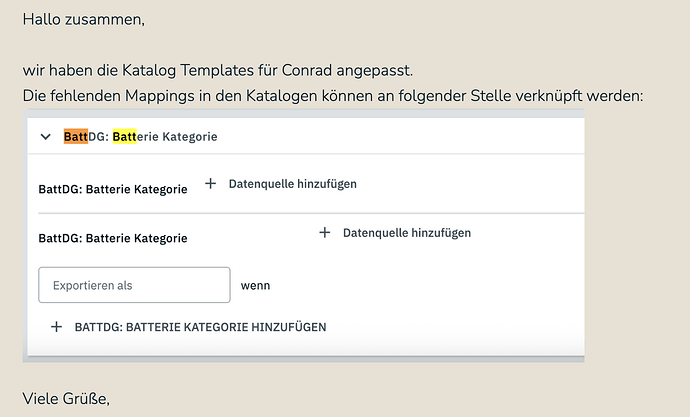
Task: Click the orange-highlighted 'Batt' text
Action: (75, 136)
